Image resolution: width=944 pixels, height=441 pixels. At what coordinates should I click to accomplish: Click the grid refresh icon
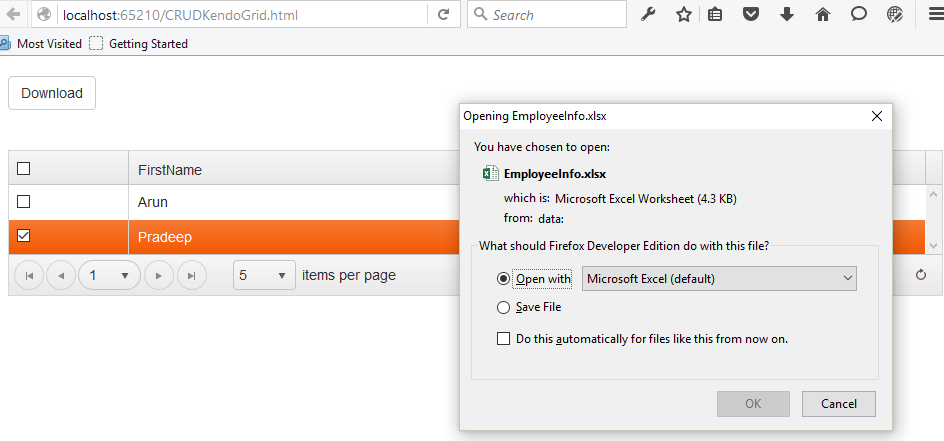(920, 275)
